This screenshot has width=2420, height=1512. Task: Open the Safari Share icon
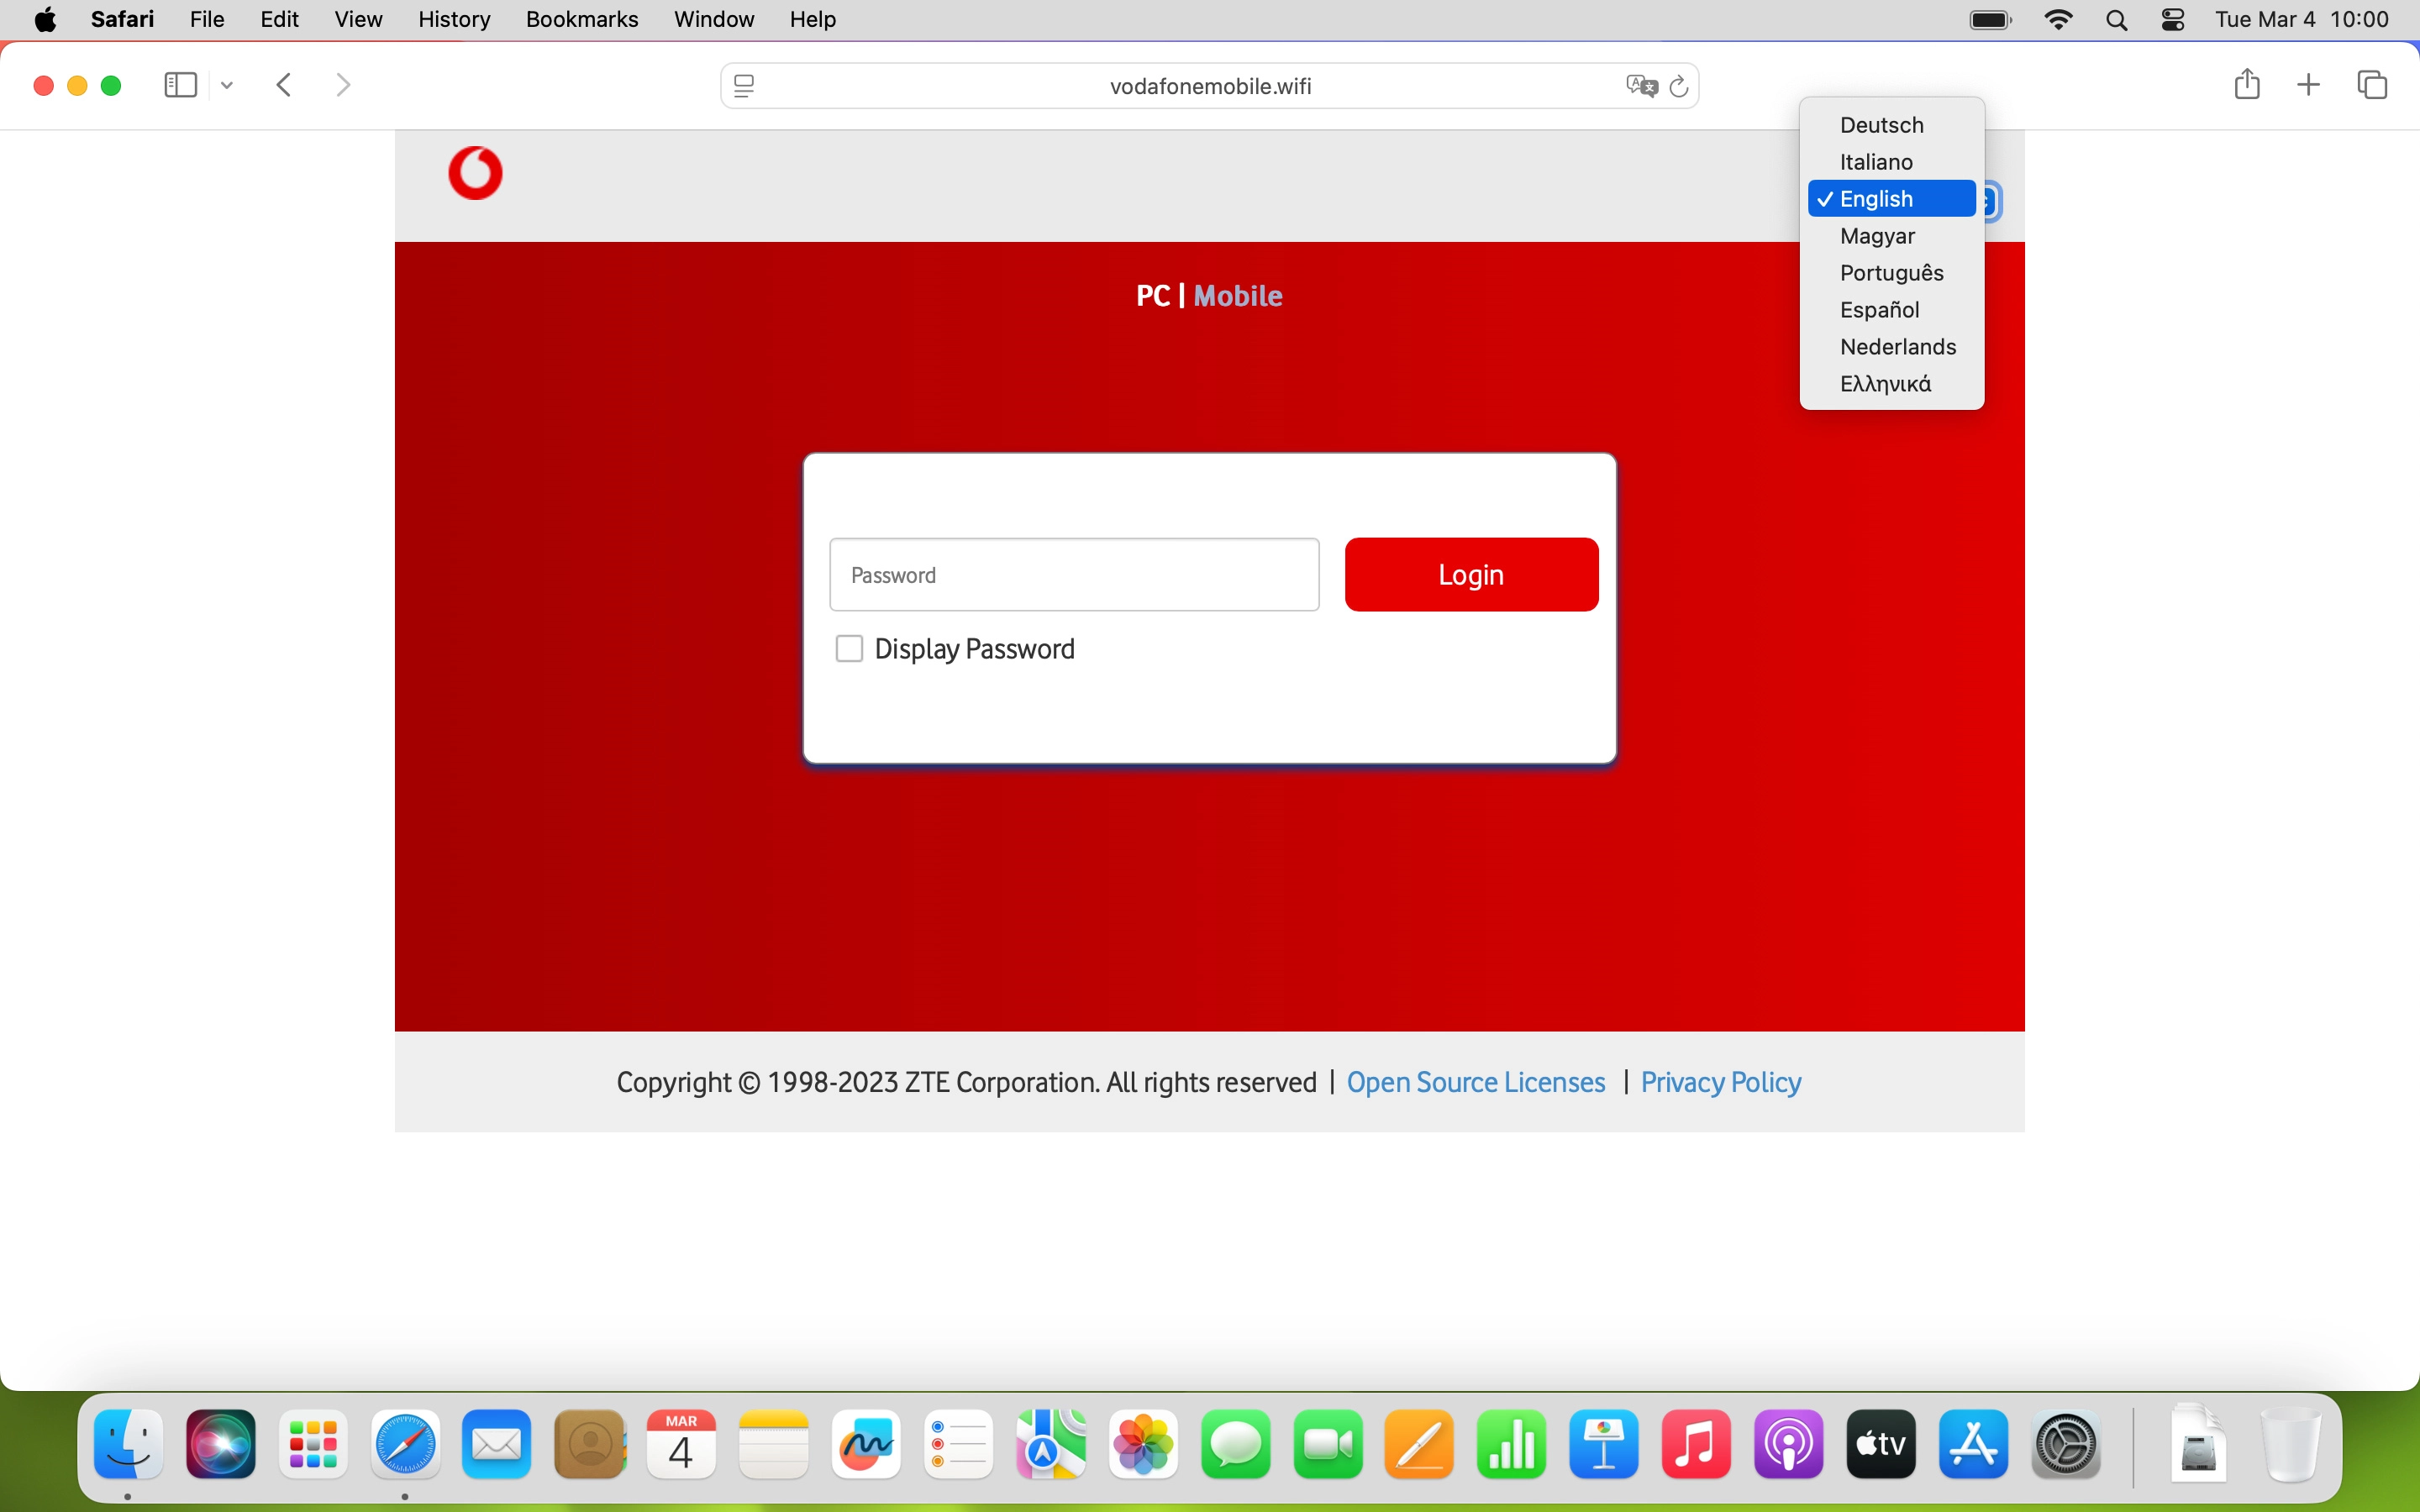point(2246,85)
